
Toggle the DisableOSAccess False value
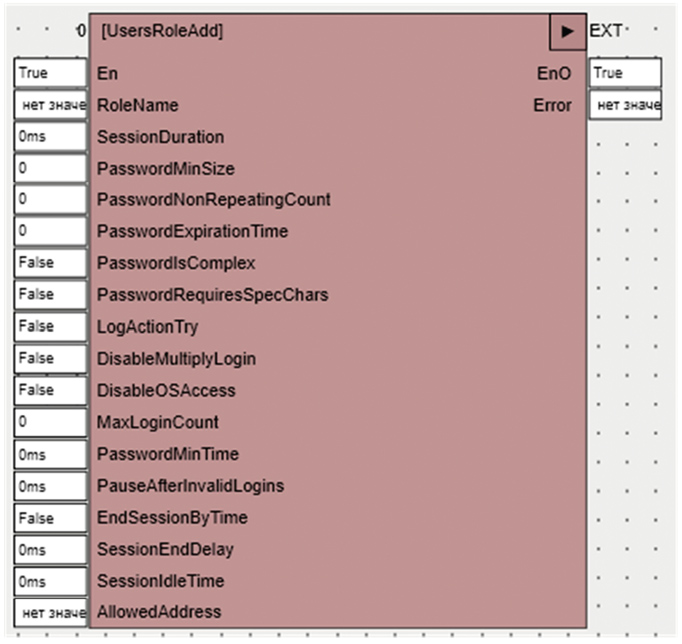click(51, 390)
